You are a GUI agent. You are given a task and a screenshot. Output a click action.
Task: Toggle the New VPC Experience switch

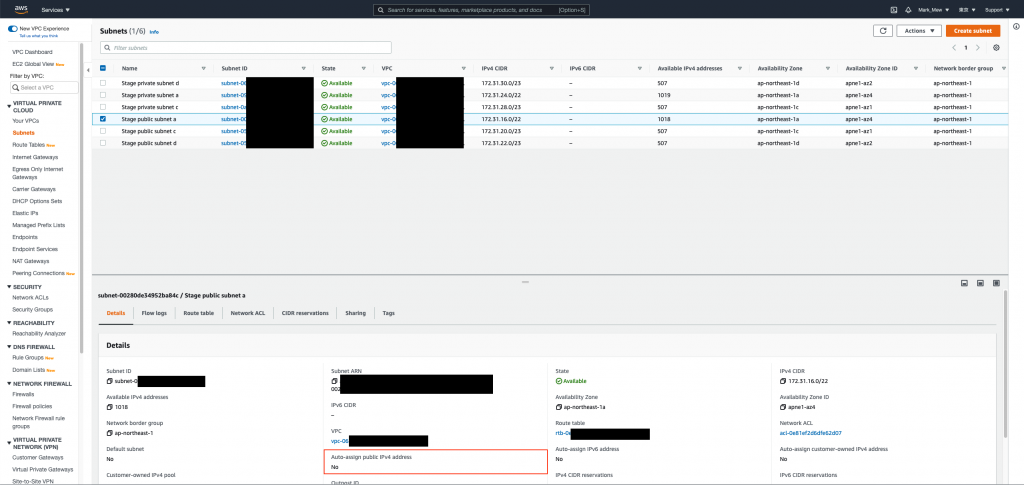[12, 29]
